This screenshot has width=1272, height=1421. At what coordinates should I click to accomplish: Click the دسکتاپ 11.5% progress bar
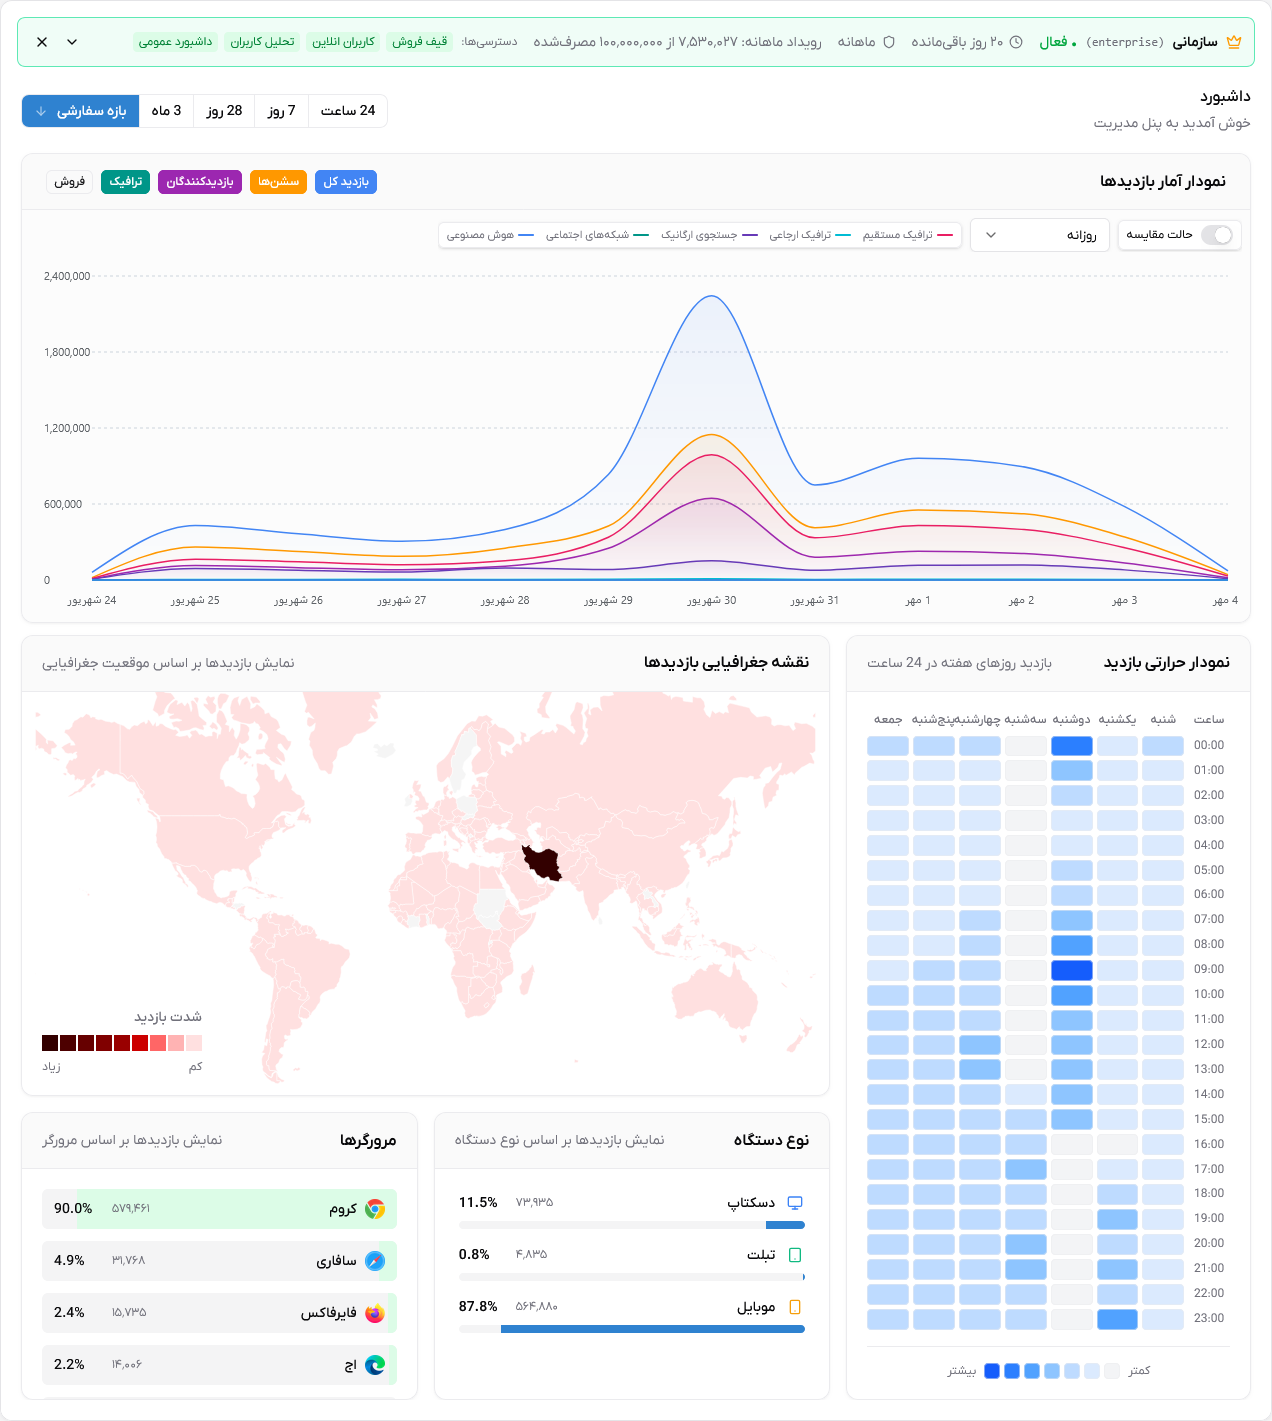coord(632,1225)
